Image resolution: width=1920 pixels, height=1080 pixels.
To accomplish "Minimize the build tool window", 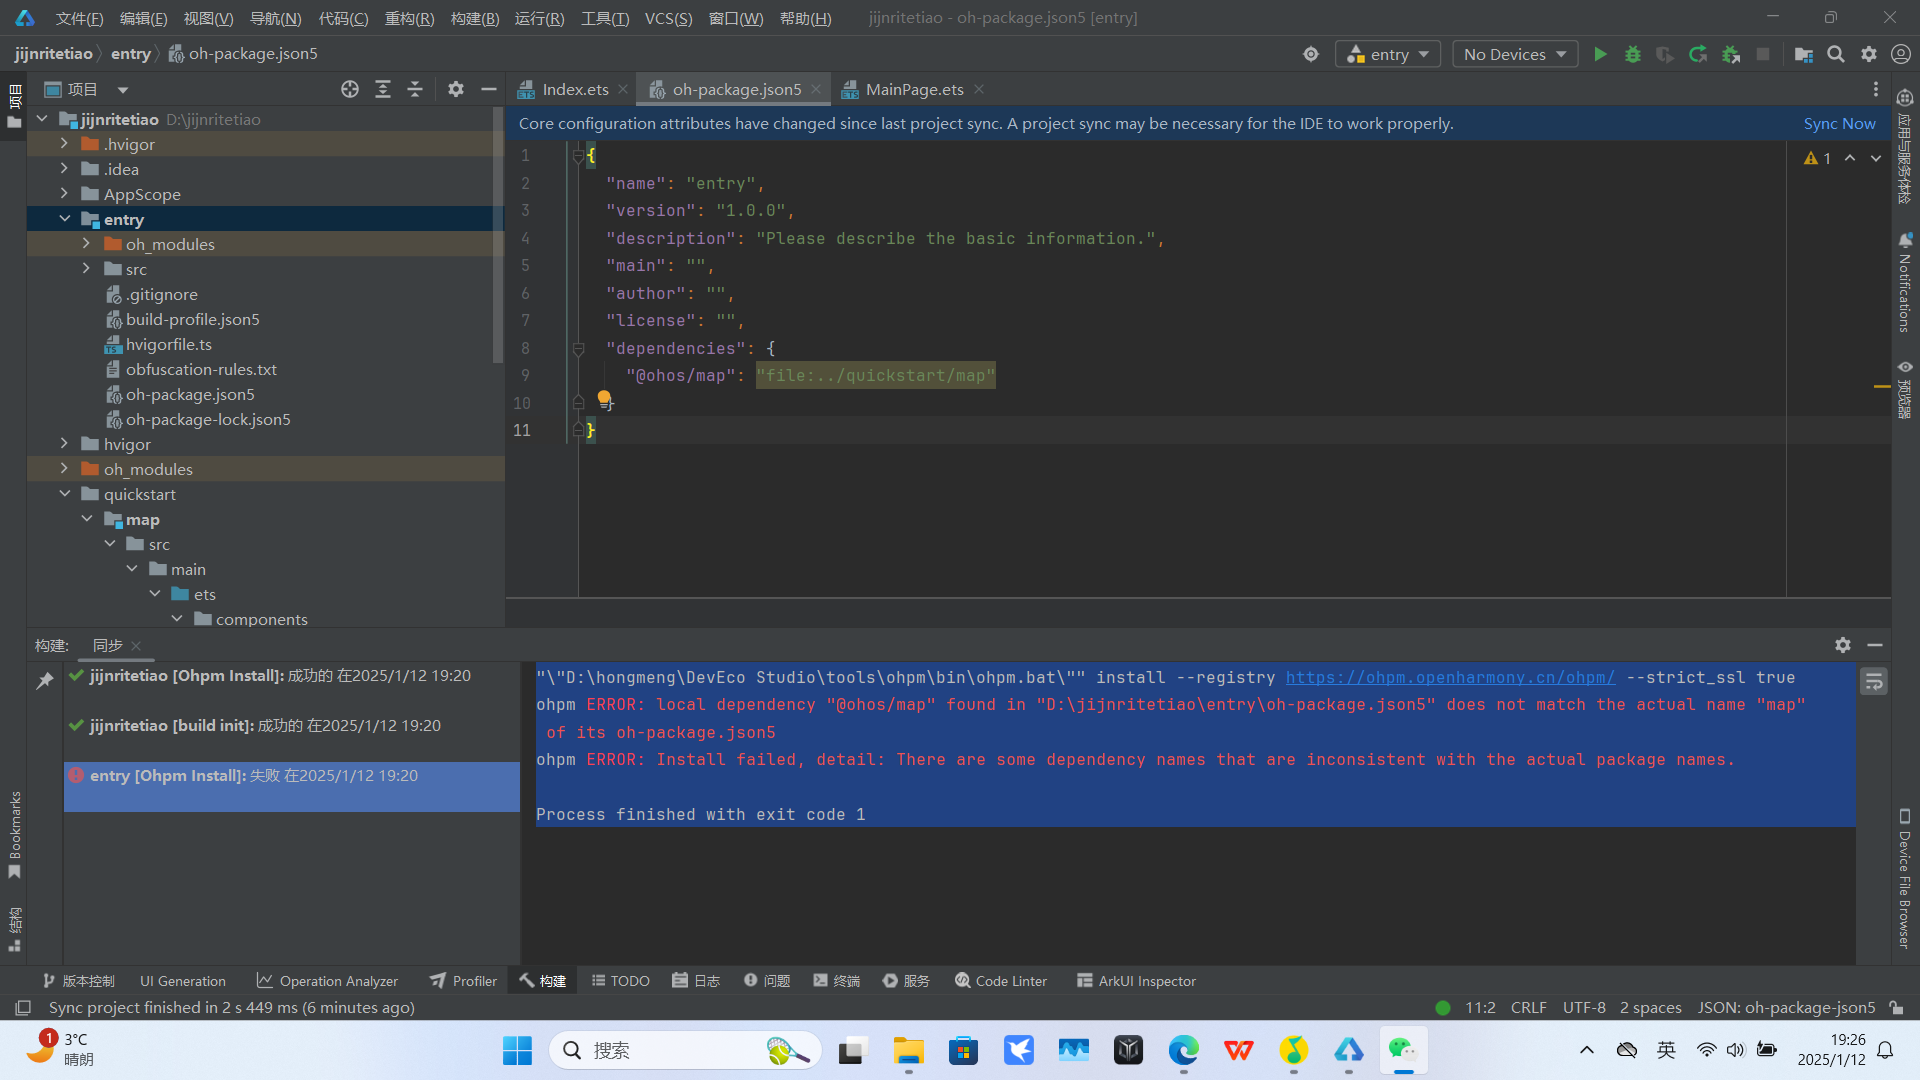I will point(1875,645).
